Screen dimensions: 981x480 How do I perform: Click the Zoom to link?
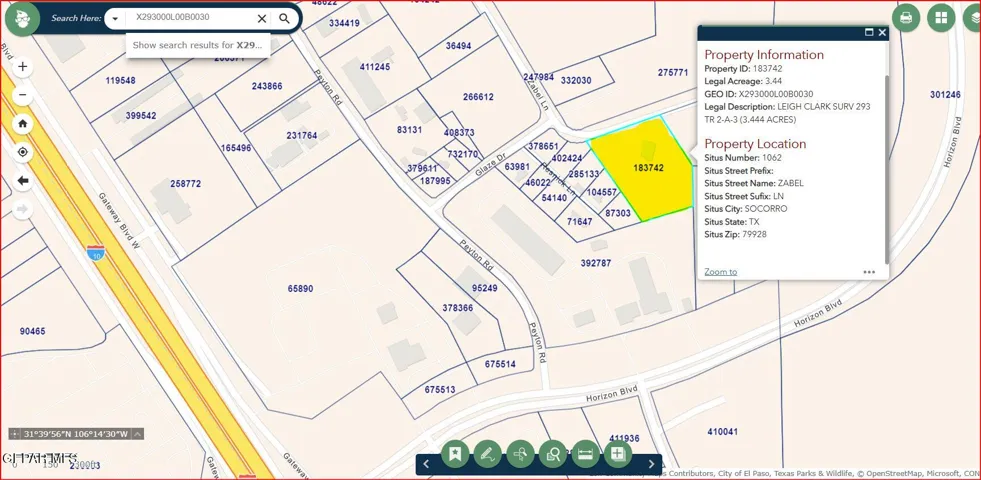tap(720, 272)
